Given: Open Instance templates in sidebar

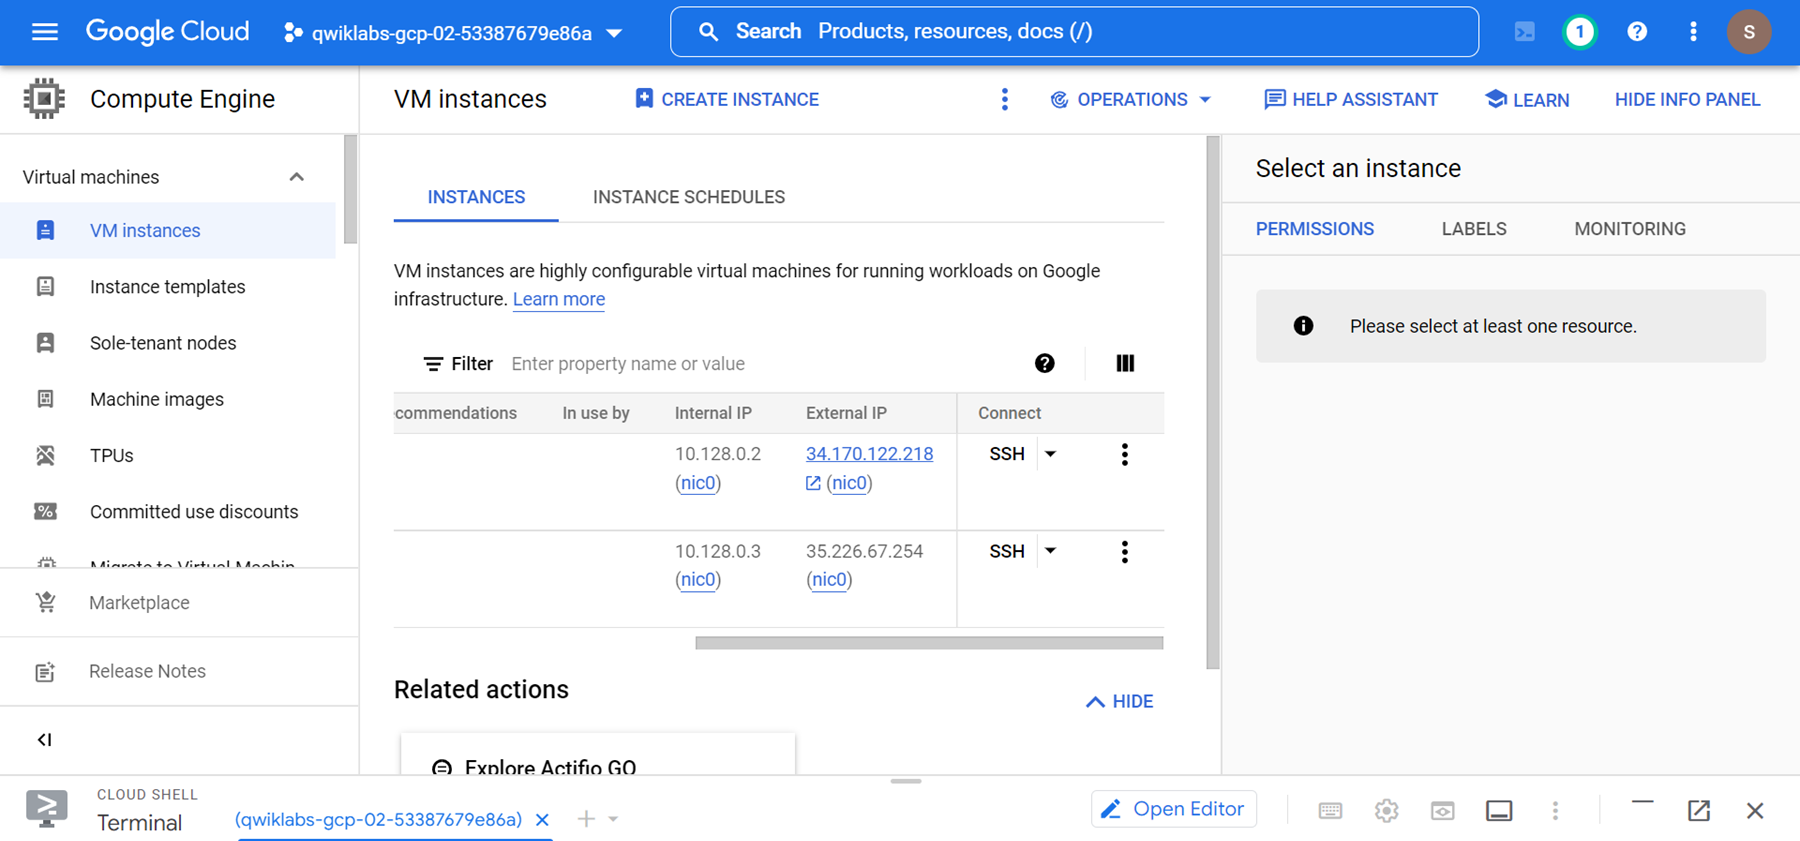Looking at the screenshot, I should 168,287.
